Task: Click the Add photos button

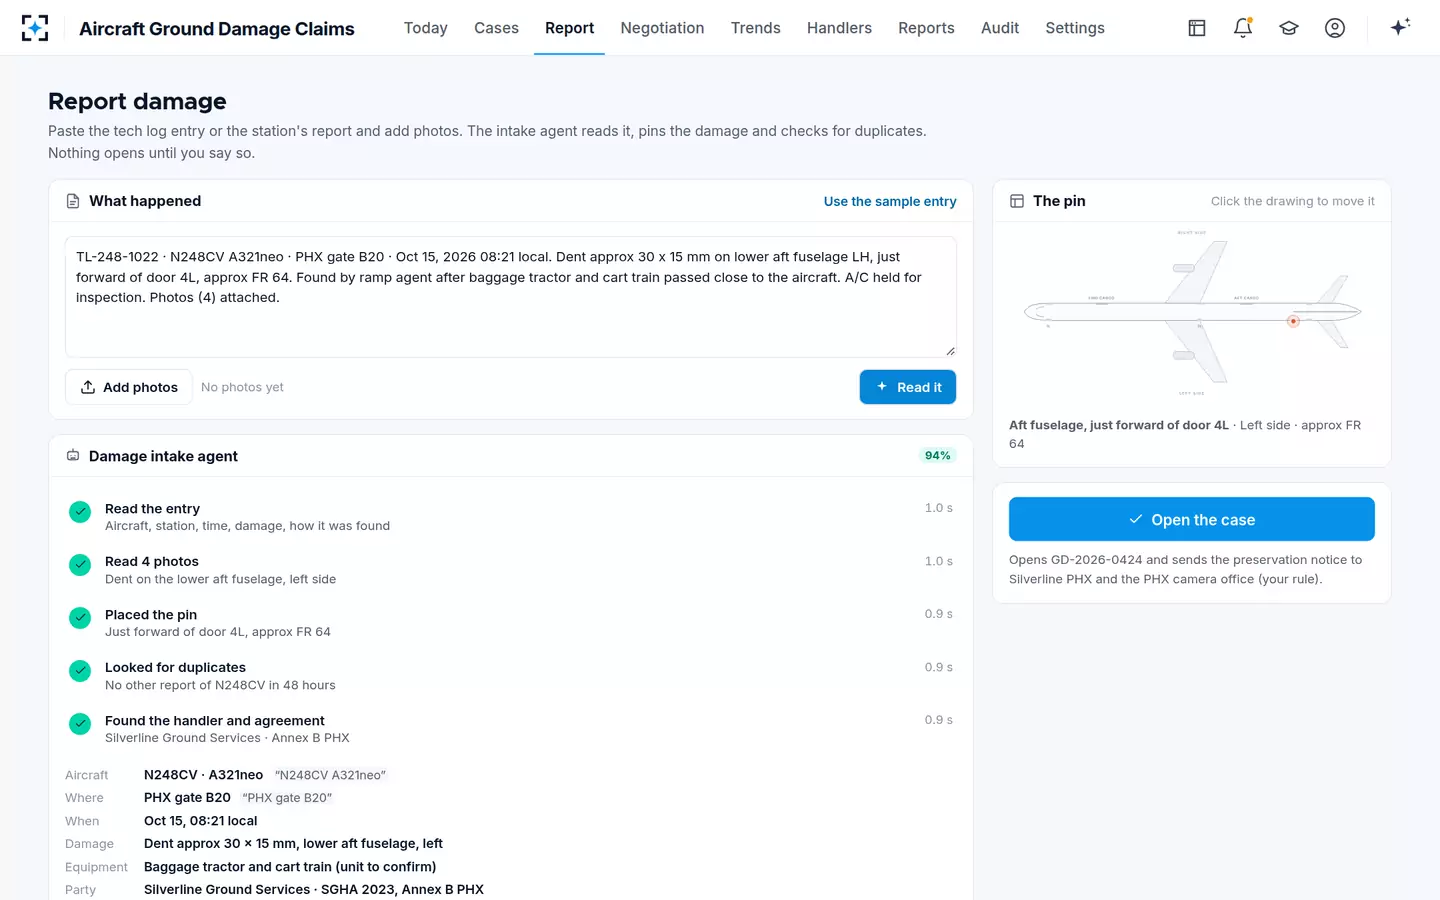Action: point(129,387)
